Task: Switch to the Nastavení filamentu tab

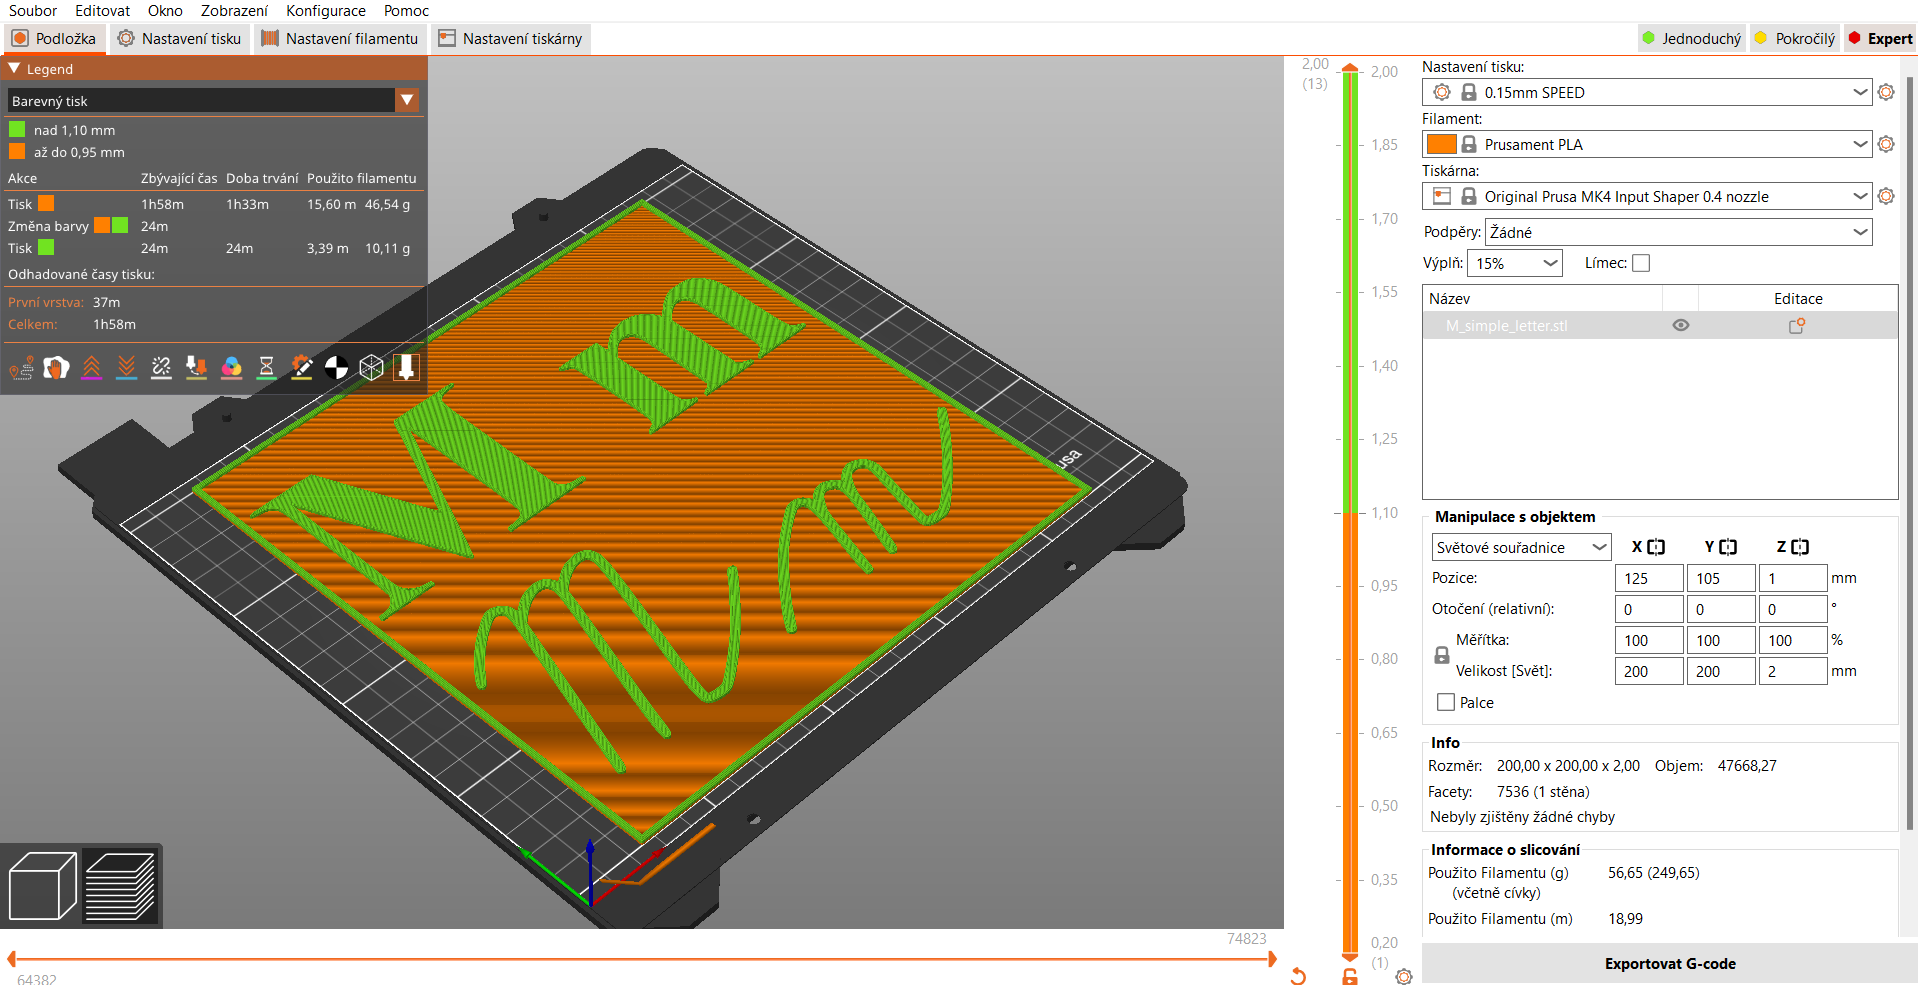Action: pyautogui.click(x=340, y=39)
